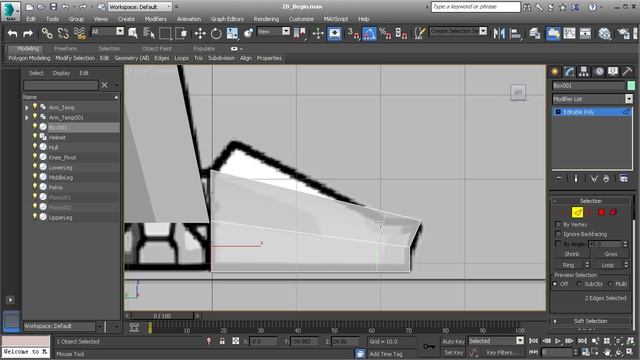Open the Modifier List dropdown
Screen dimensions: 640x360
tap(593, 99)
